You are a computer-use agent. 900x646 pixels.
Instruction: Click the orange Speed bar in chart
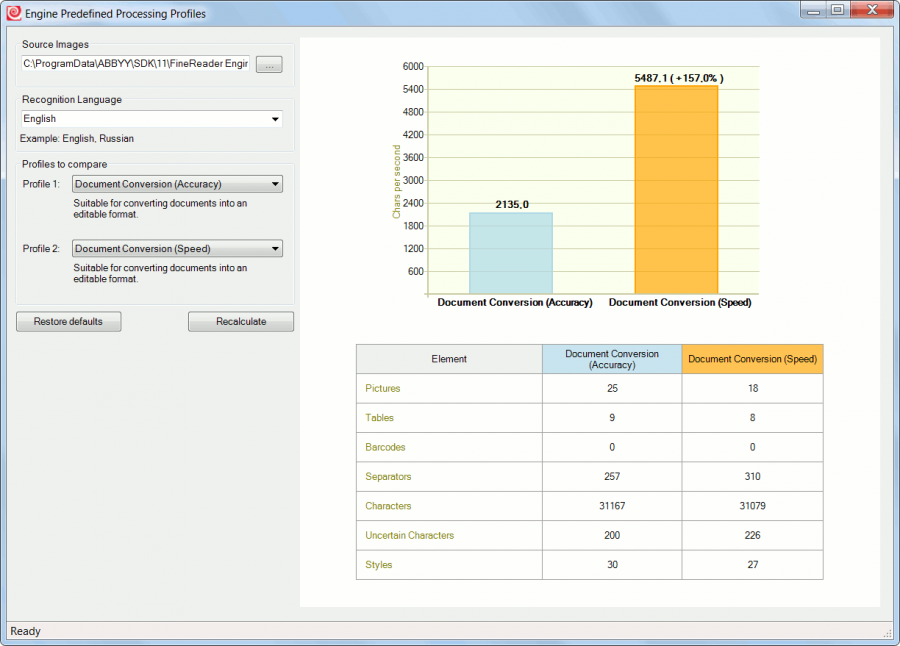point(676,190)
